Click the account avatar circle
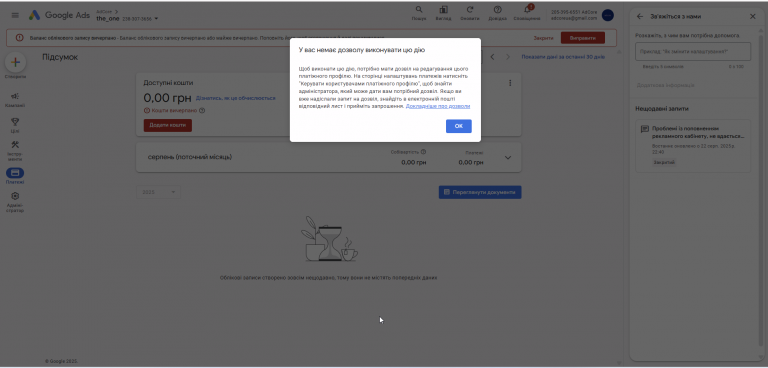Screen dimensions: 768x368 [607, 15]
